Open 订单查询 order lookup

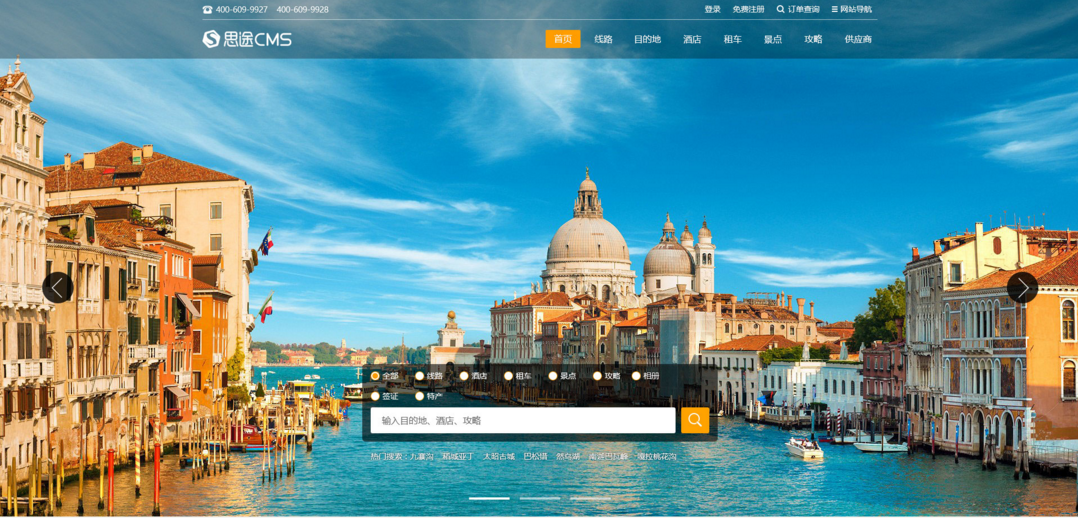click(798, 10)
